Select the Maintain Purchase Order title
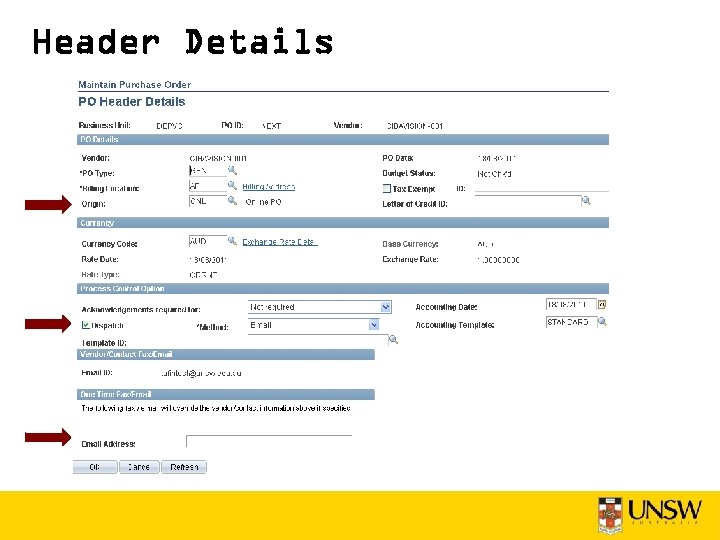 click(135, 84)
